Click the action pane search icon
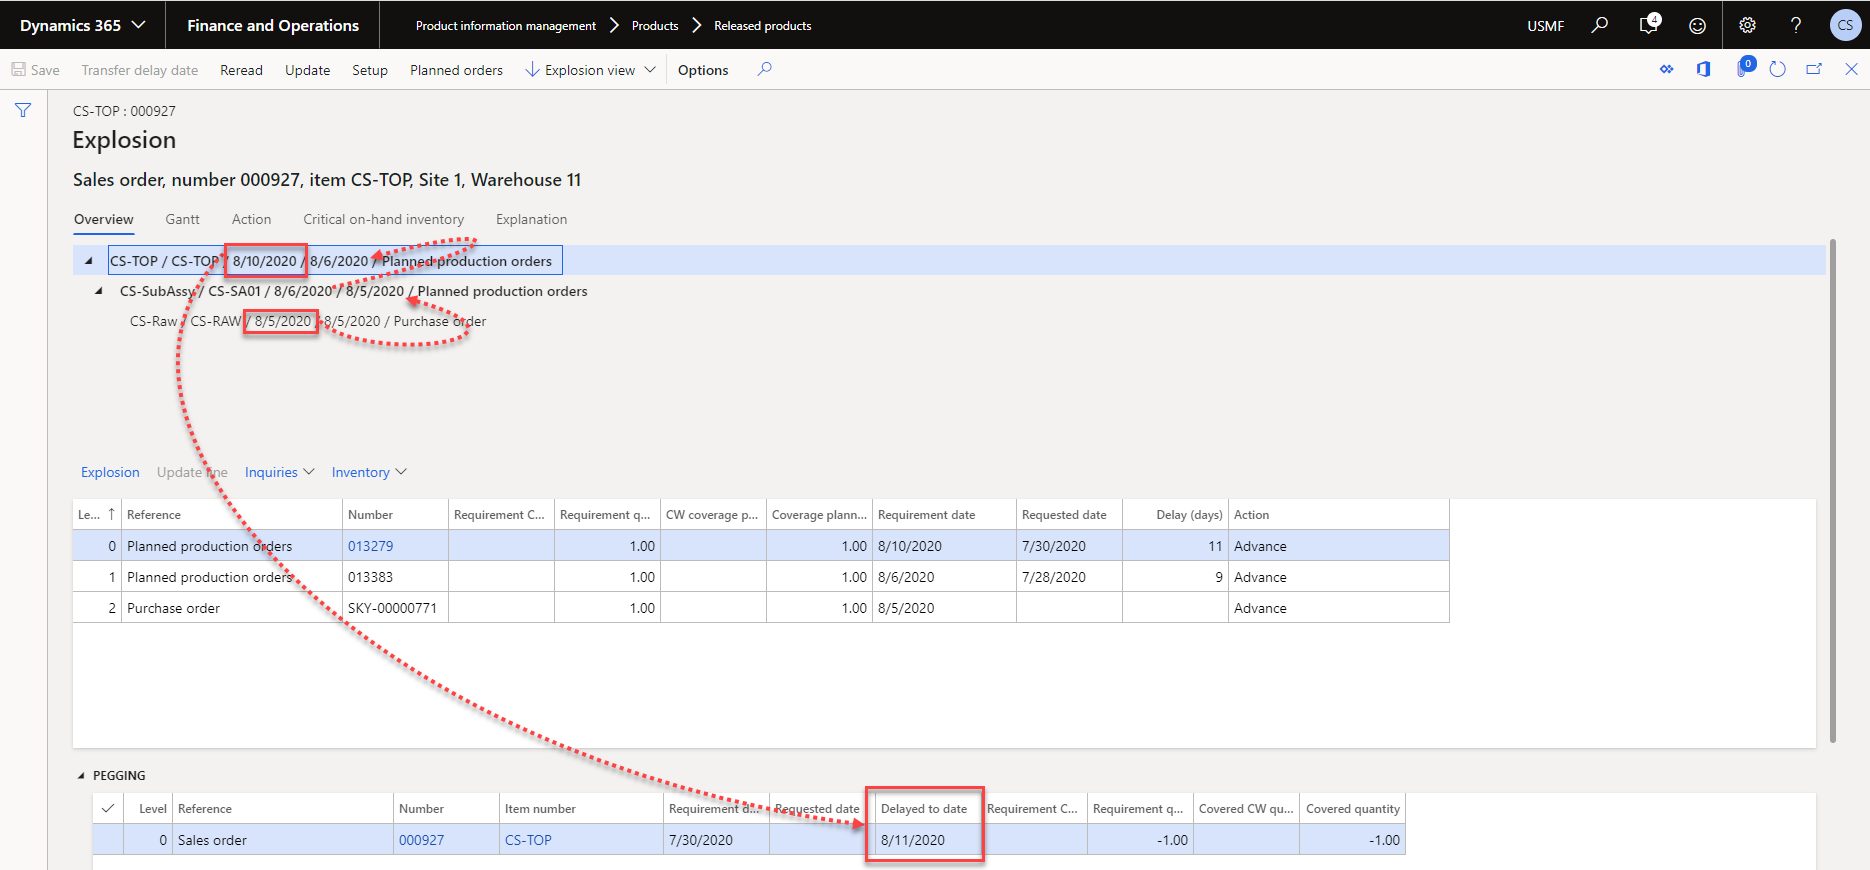Screen dimensions: 1870x870 coord(764,70)
